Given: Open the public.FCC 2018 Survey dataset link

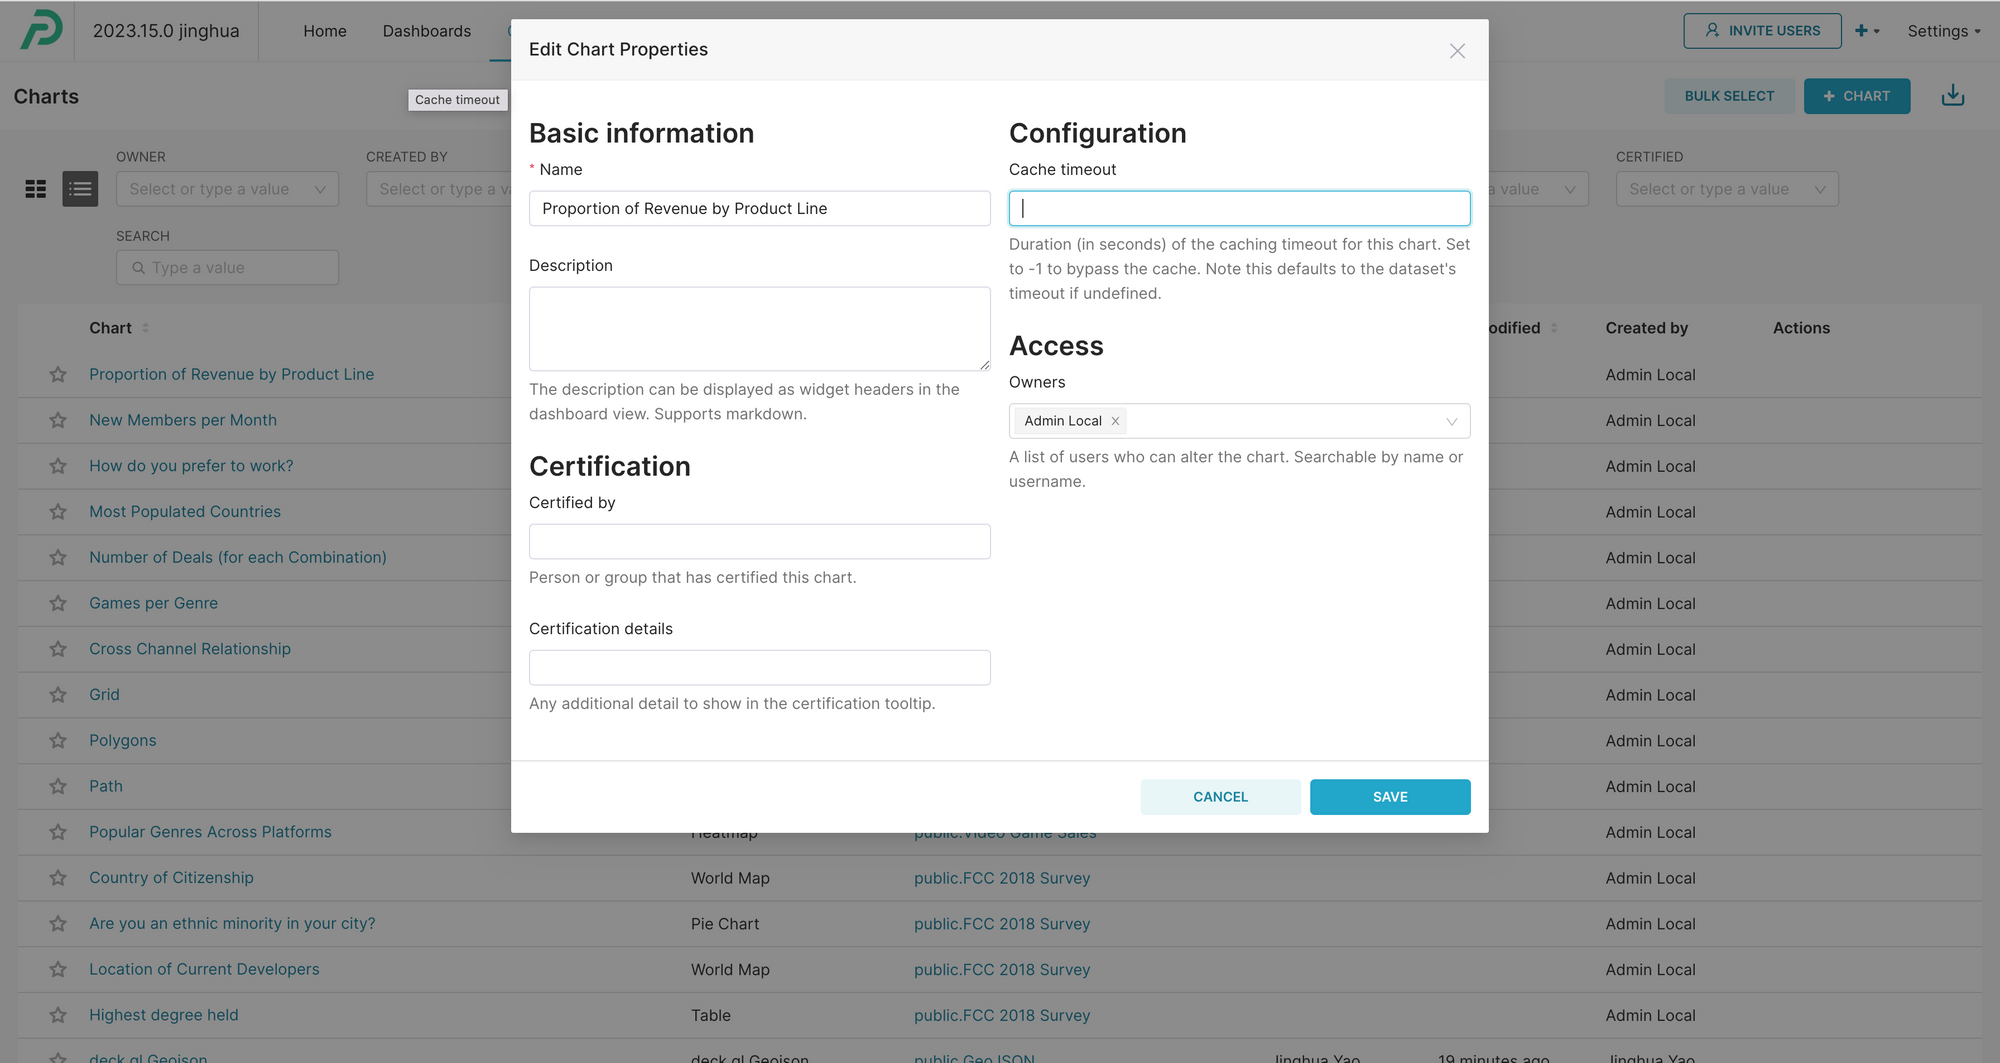Looking at the screenshot, I should [x=1002, y=877].
